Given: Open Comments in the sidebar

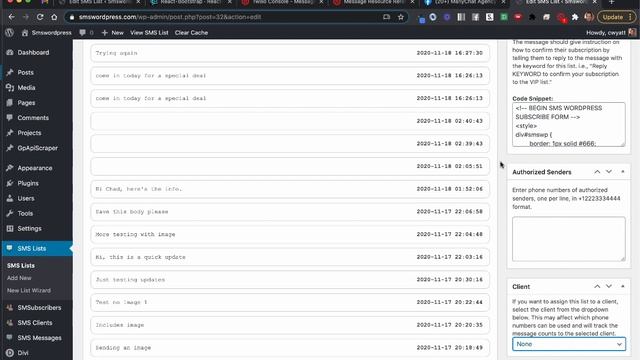Looking at the screenshot, I should tap(33, 118).
